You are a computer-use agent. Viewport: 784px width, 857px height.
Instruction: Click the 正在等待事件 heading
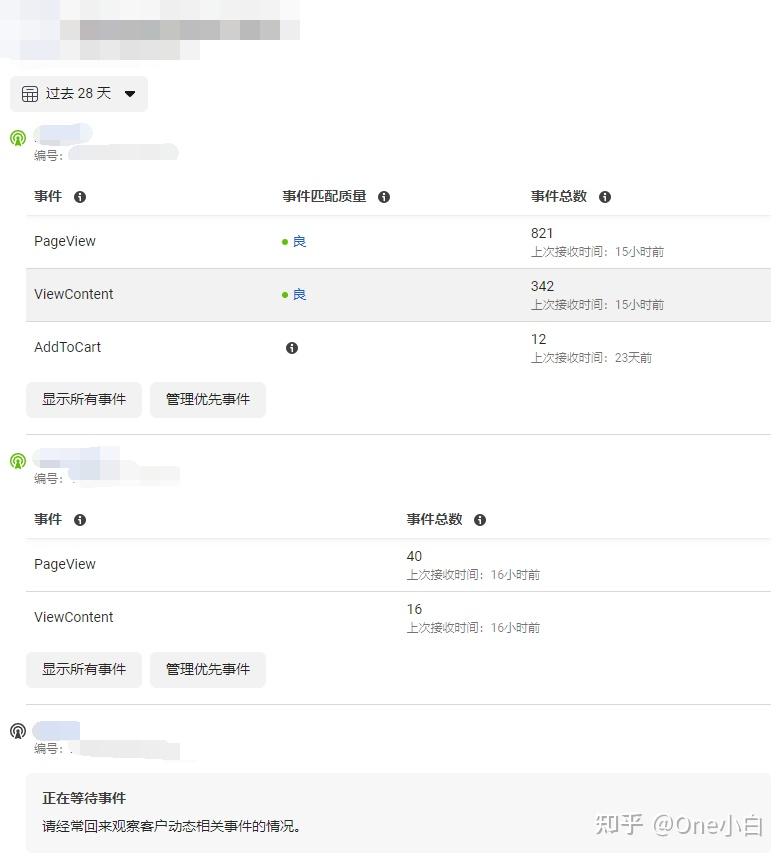point(84,799)
